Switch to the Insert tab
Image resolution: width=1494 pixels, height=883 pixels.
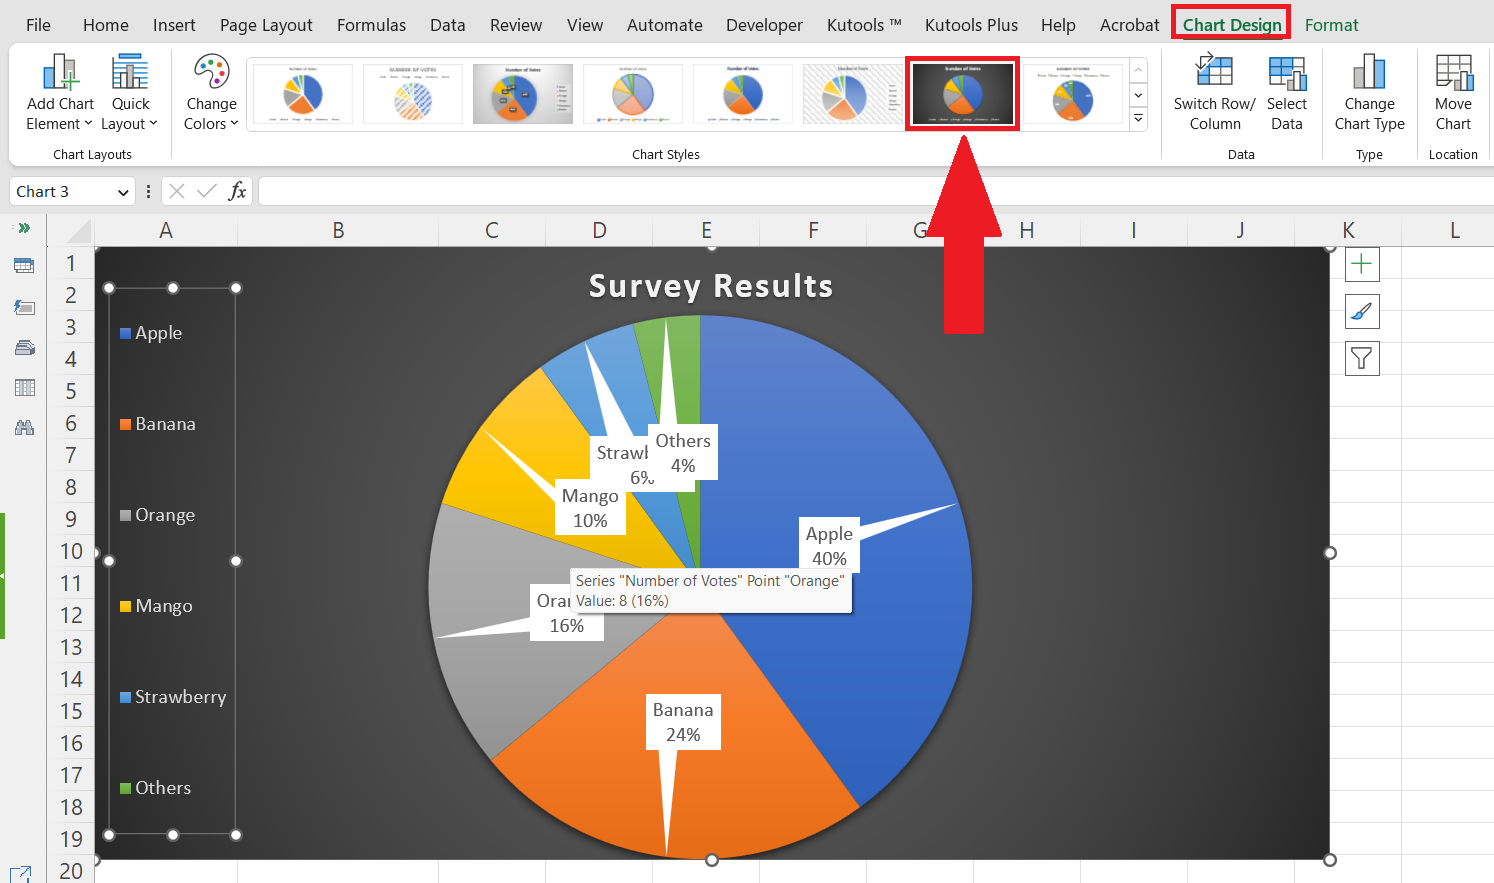[174, 25]
